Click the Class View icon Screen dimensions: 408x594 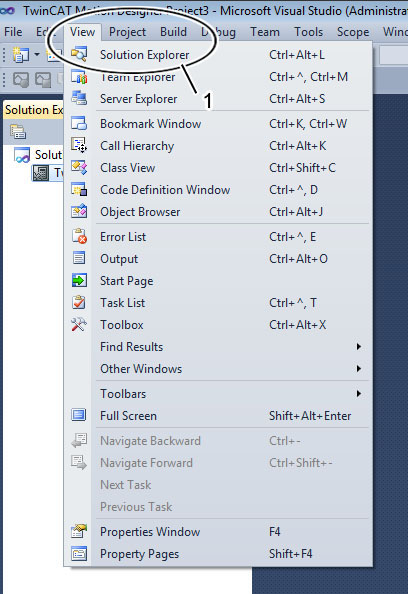point(79,167)
